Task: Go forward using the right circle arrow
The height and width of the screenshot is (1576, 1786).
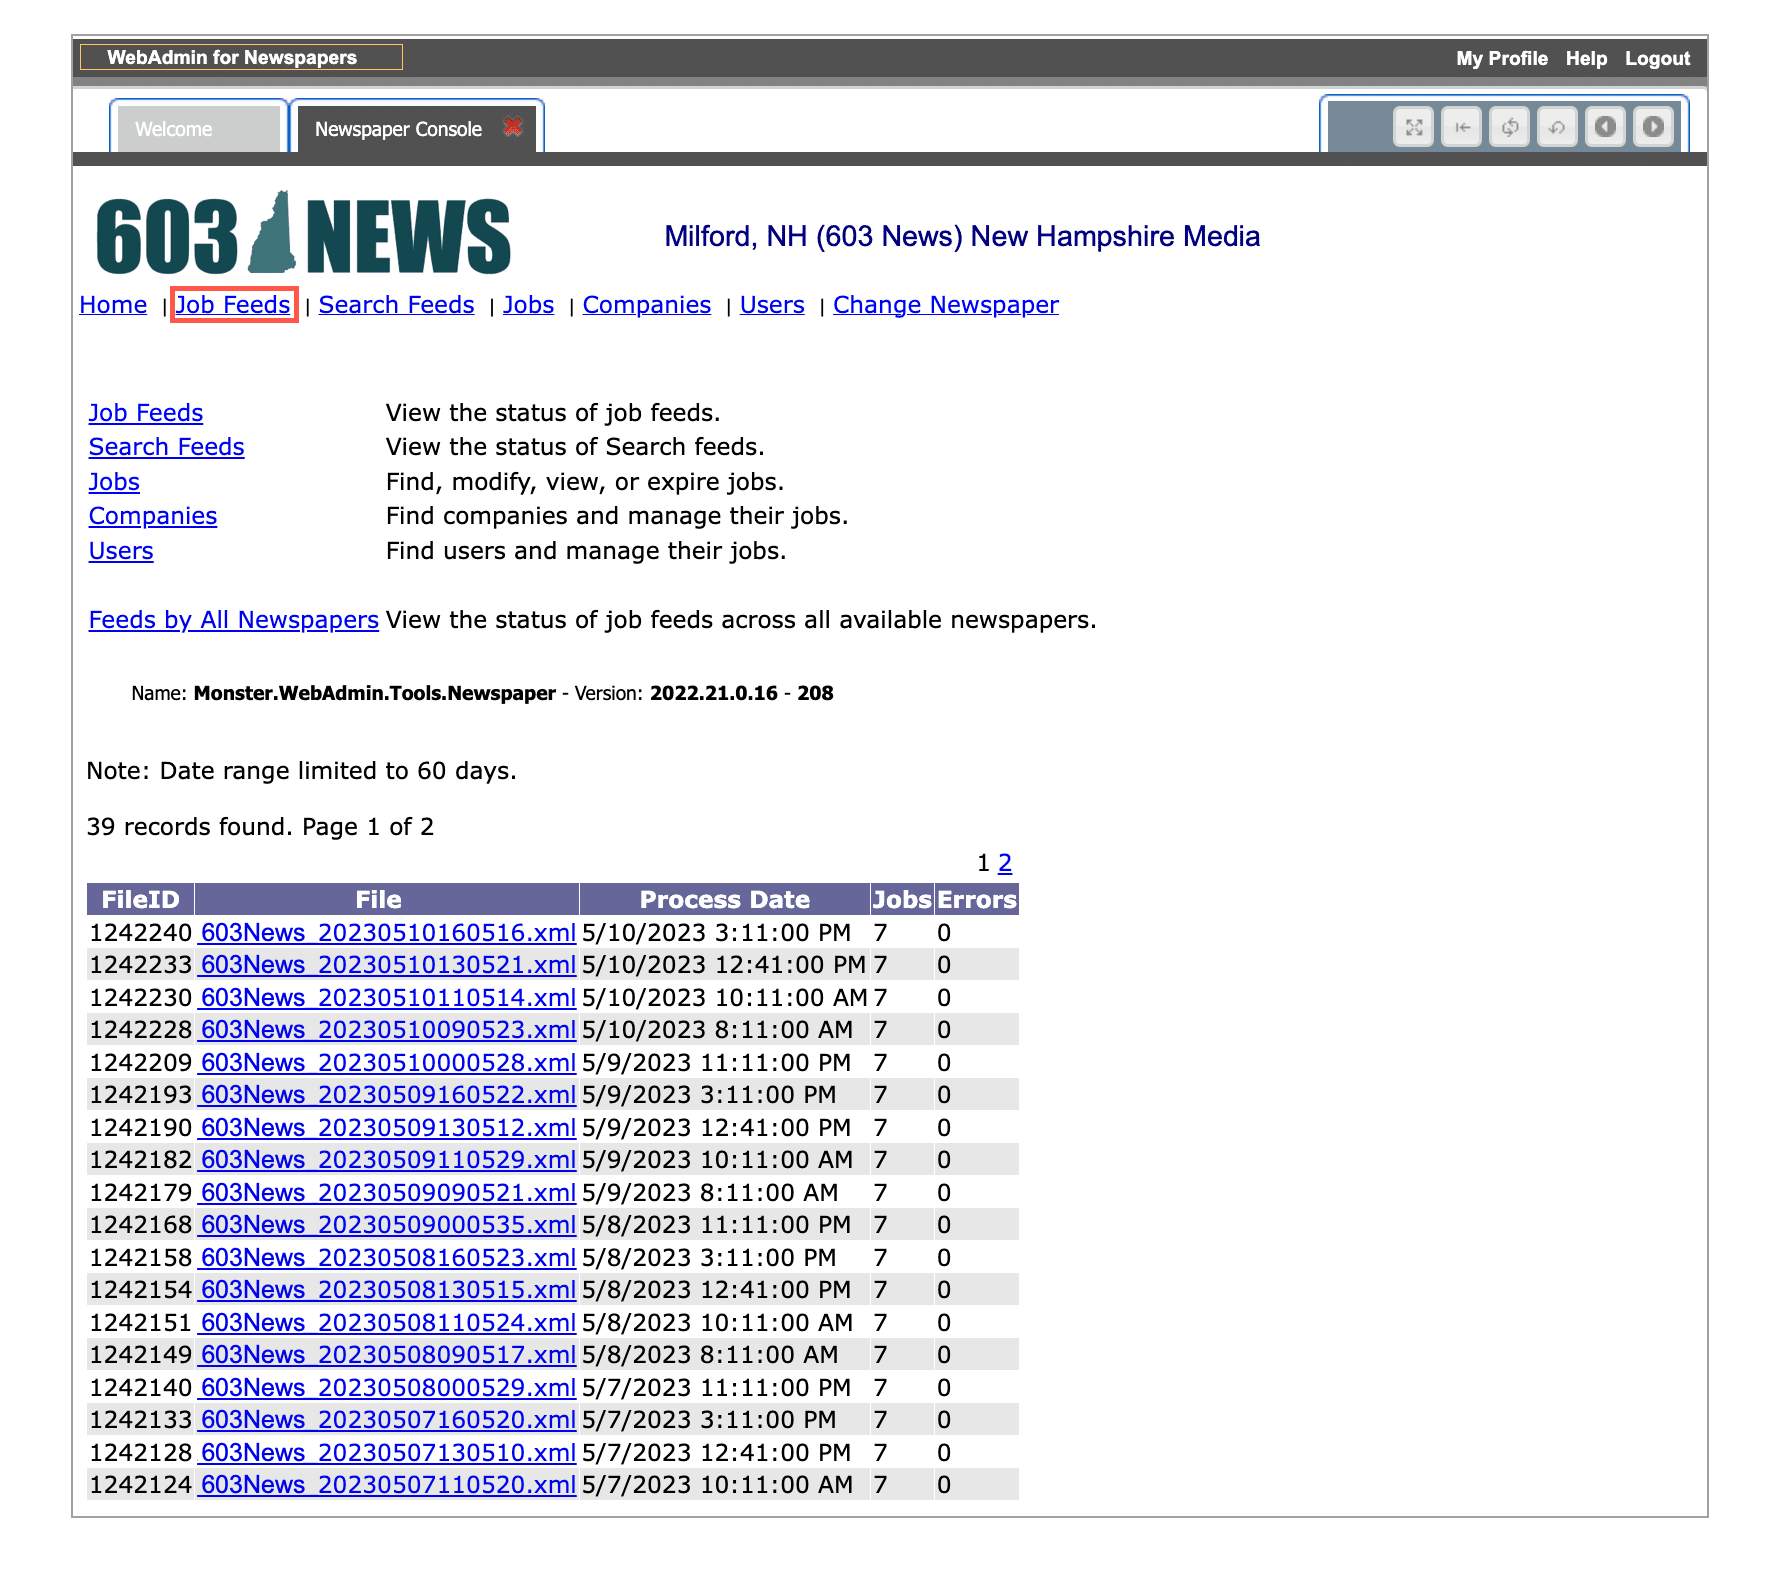Action: point(1653,127)
